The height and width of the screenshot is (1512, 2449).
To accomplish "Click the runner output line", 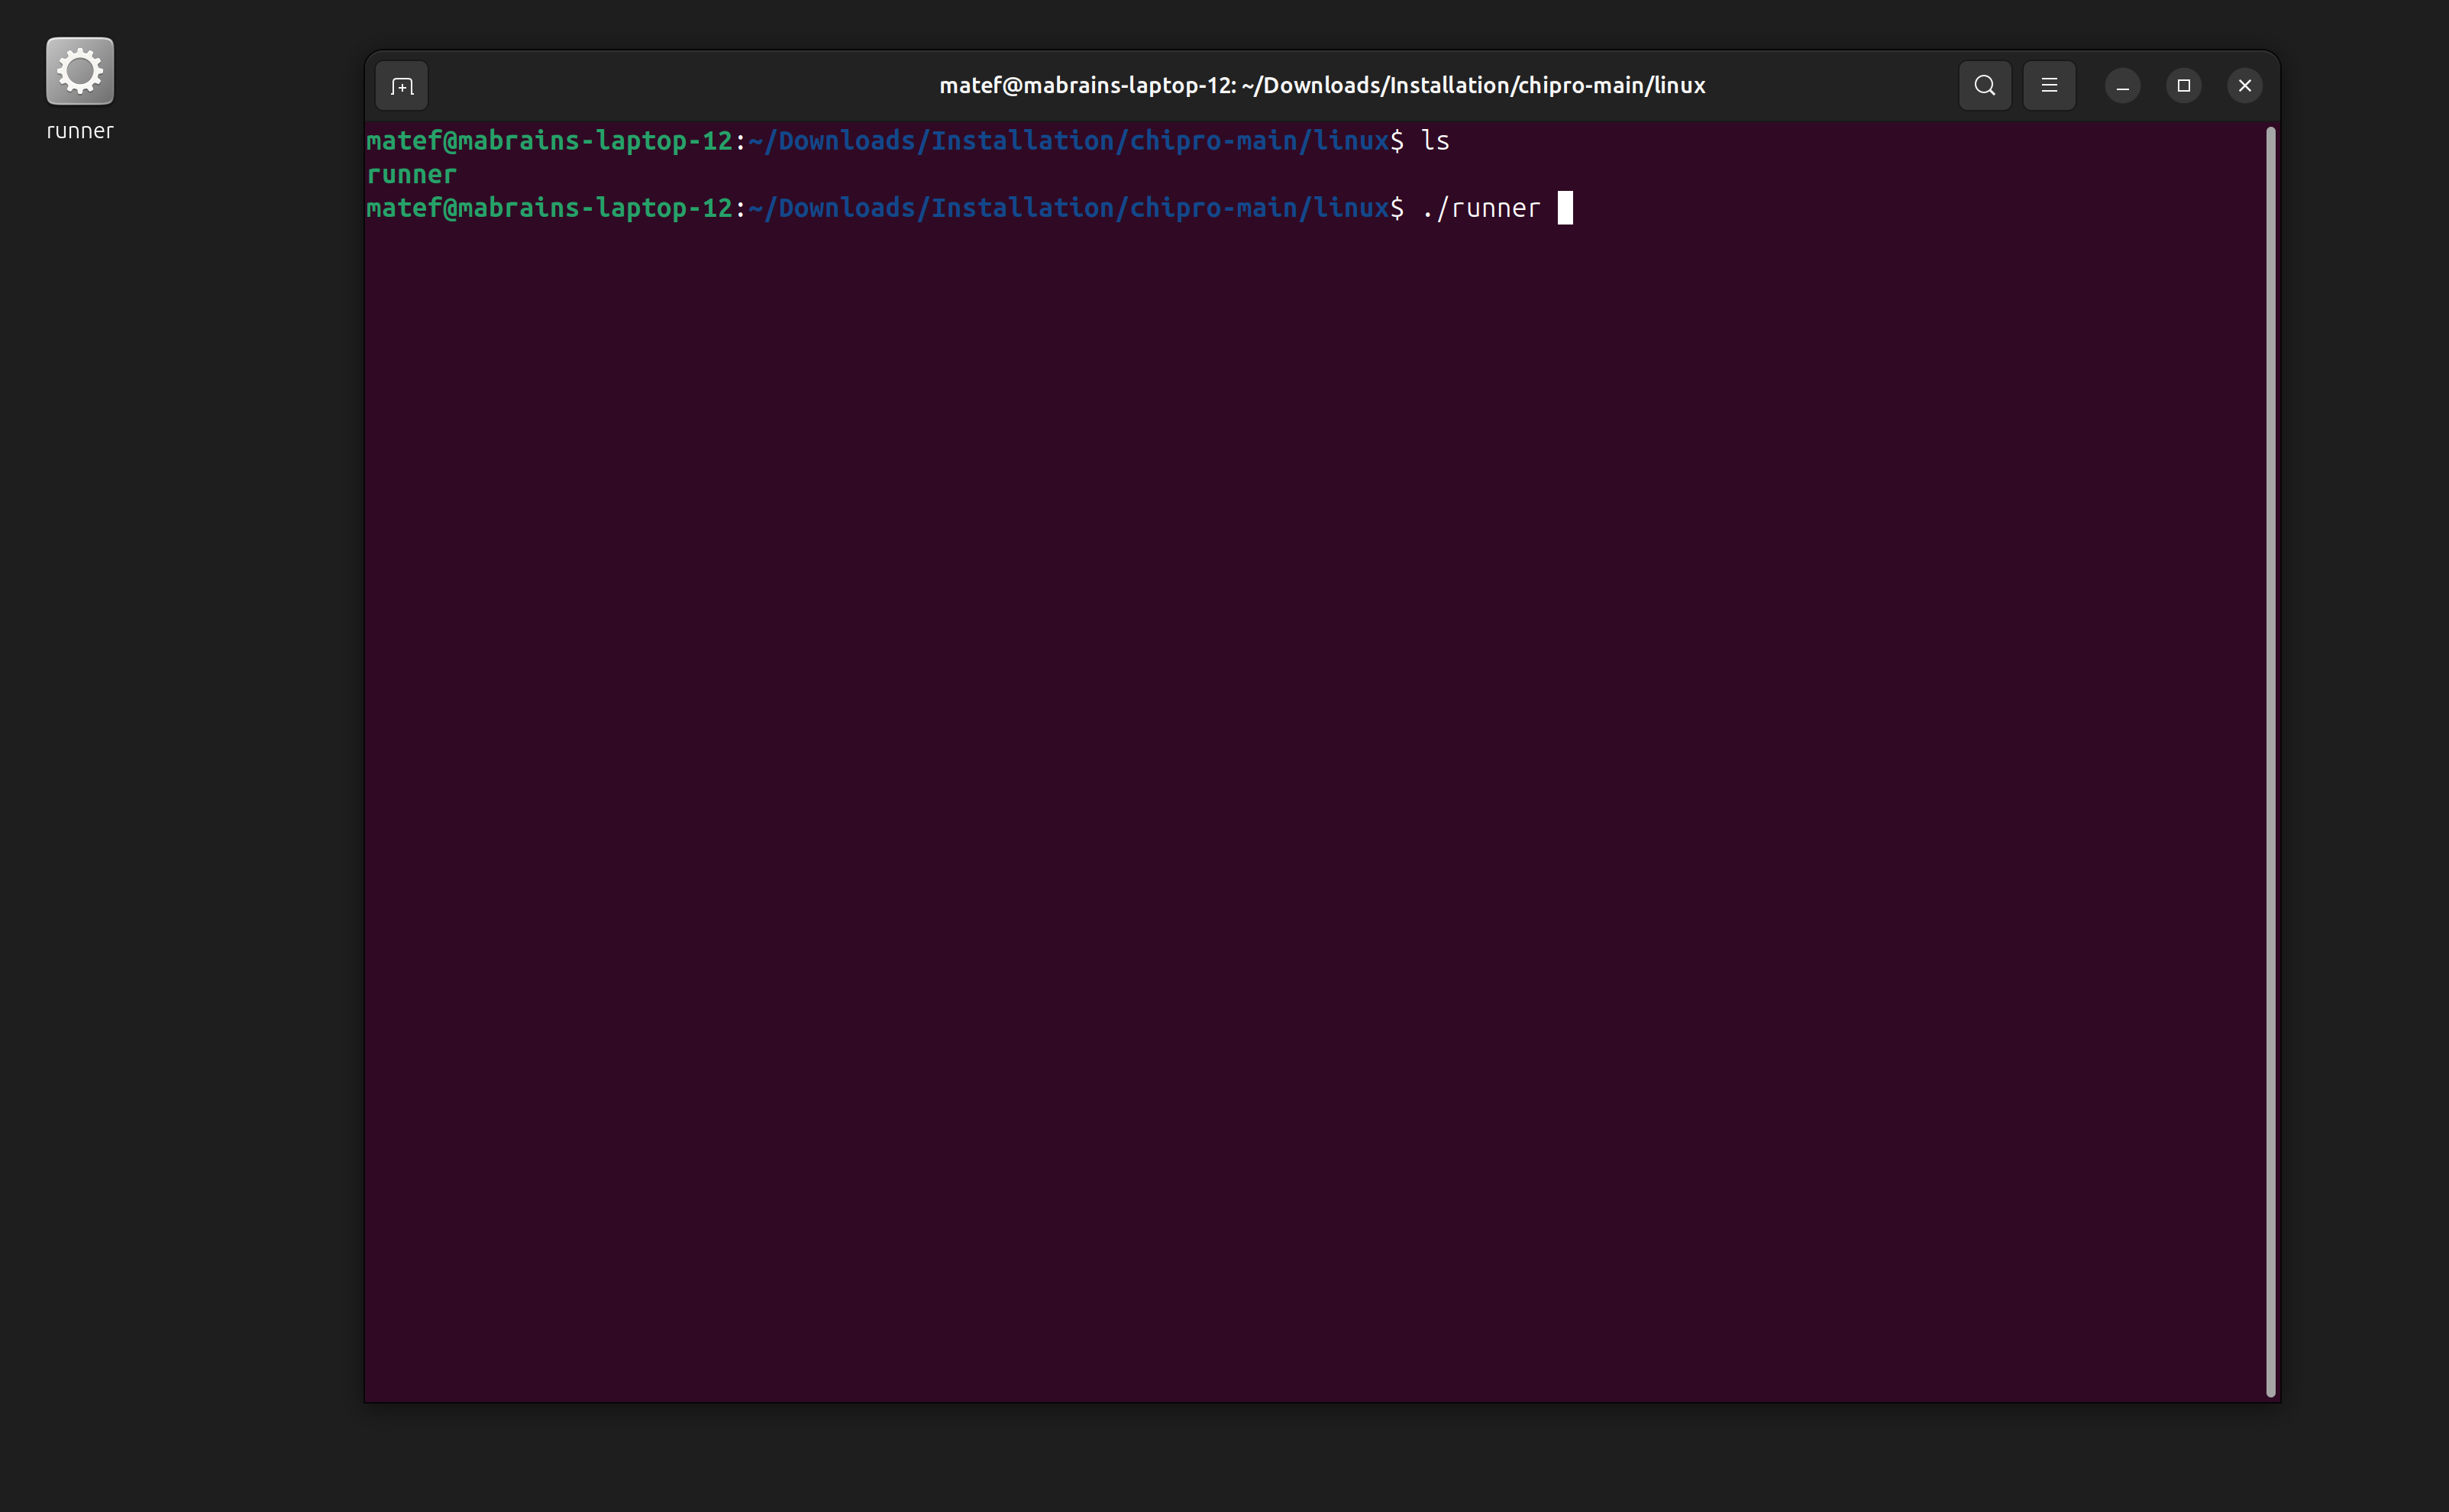I will [x=410, y=174].
